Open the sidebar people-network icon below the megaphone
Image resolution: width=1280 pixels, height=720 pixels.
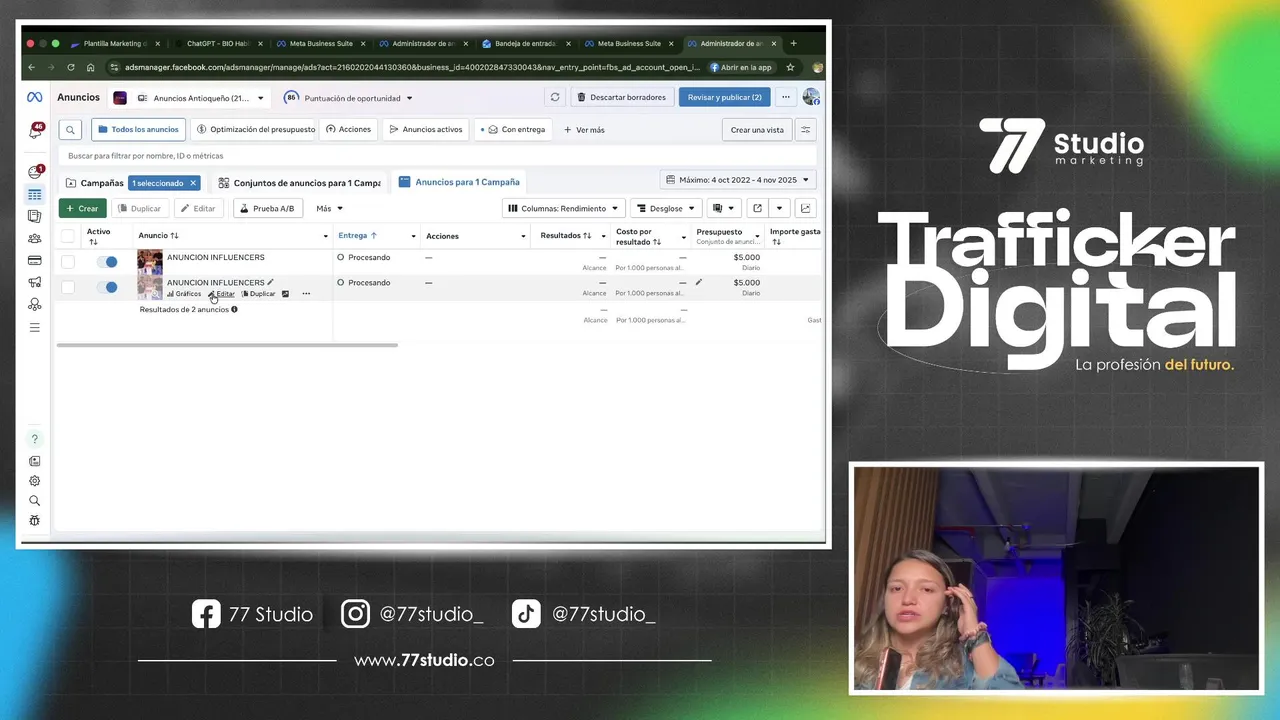[x=35, y=304]
